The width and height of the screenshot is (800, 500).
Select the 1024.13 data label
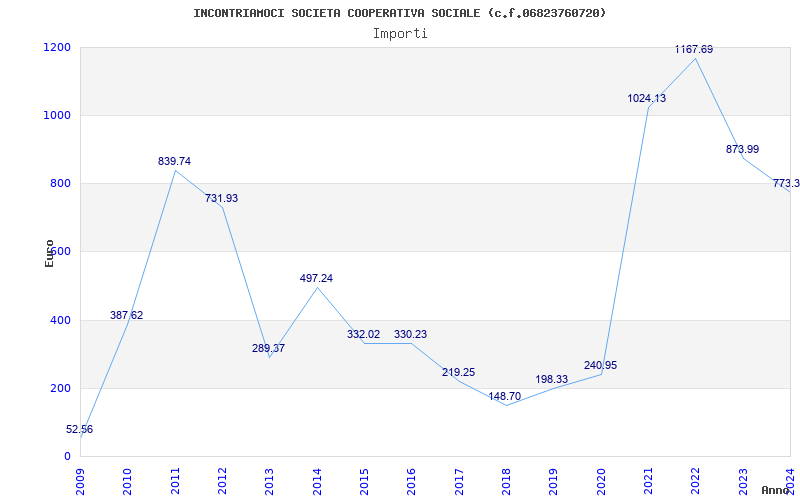pyautogui.click(x=646, y=98)
